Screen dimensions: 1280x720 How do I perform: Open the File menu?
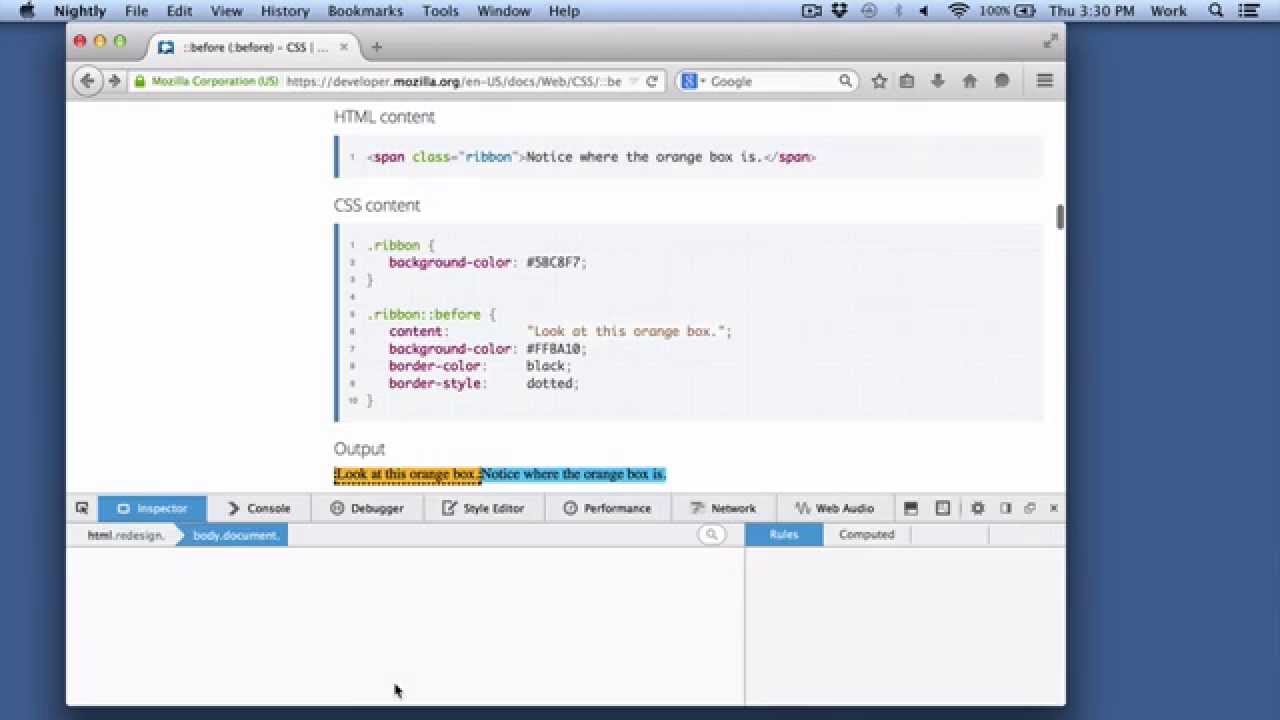137,11
